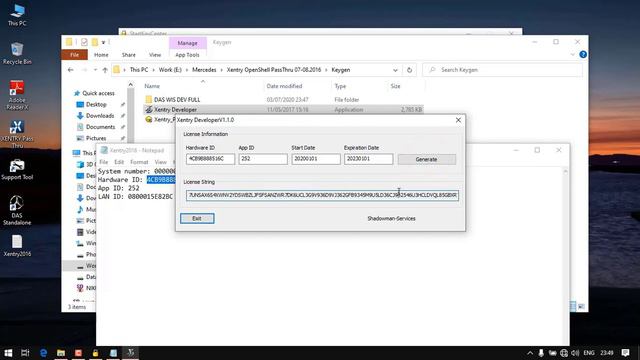The width and height of the screenshot is (640, 360).
Task: Expand address bar history dropdown
Action: [395, 70]
